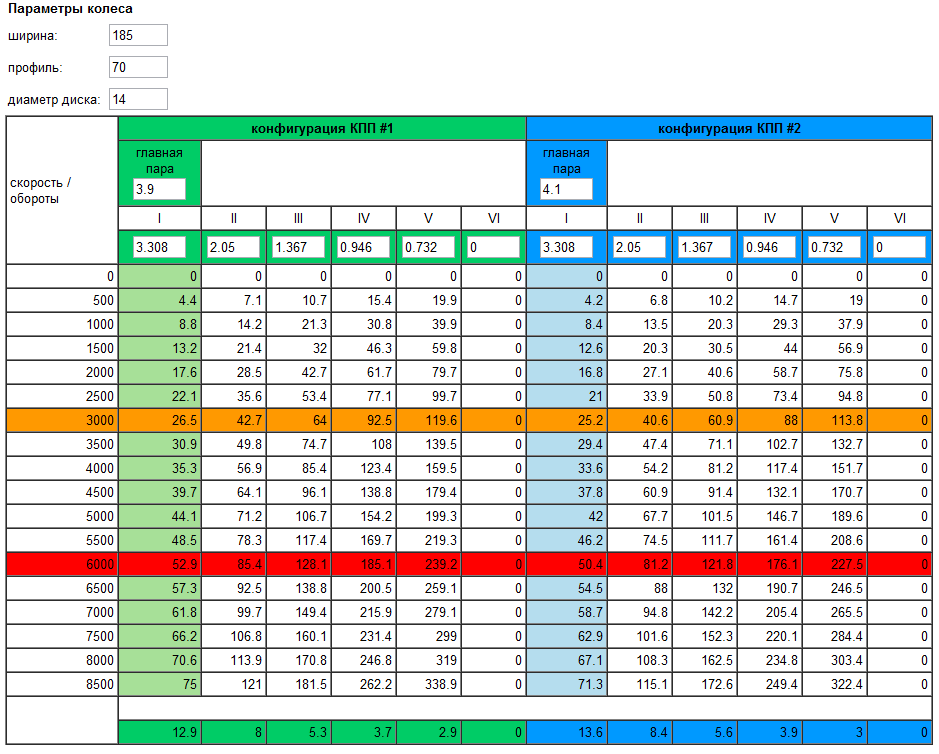Click cell value 176.1
Viewport: 939px width, 754px height.
point(770,564)
